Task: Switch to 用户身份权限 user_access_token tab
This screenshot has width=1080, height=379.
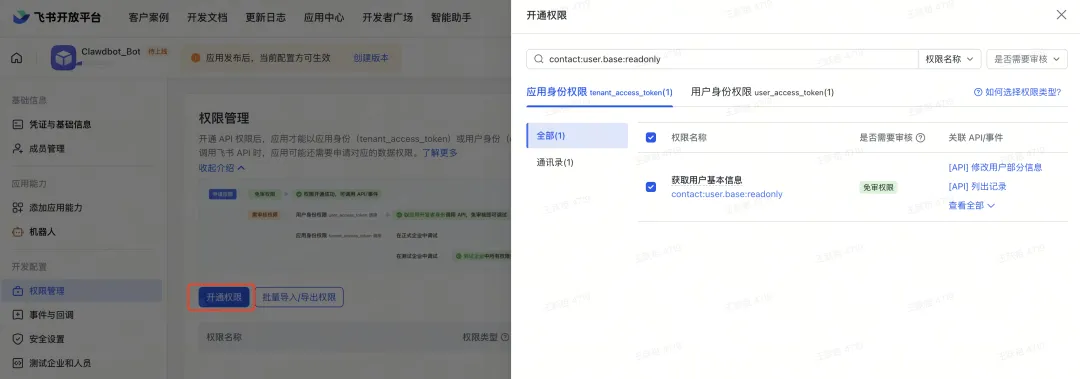Action: [762, 92]
